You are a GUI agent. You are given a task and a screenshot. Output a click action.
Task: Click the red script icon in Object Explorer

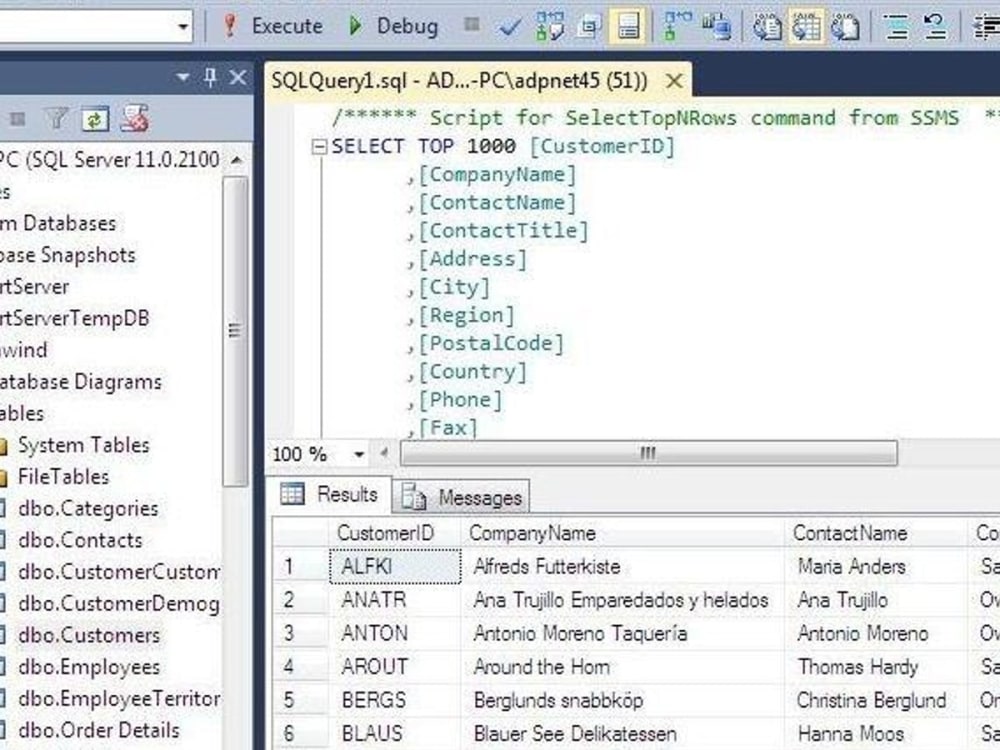click(135, 119)
